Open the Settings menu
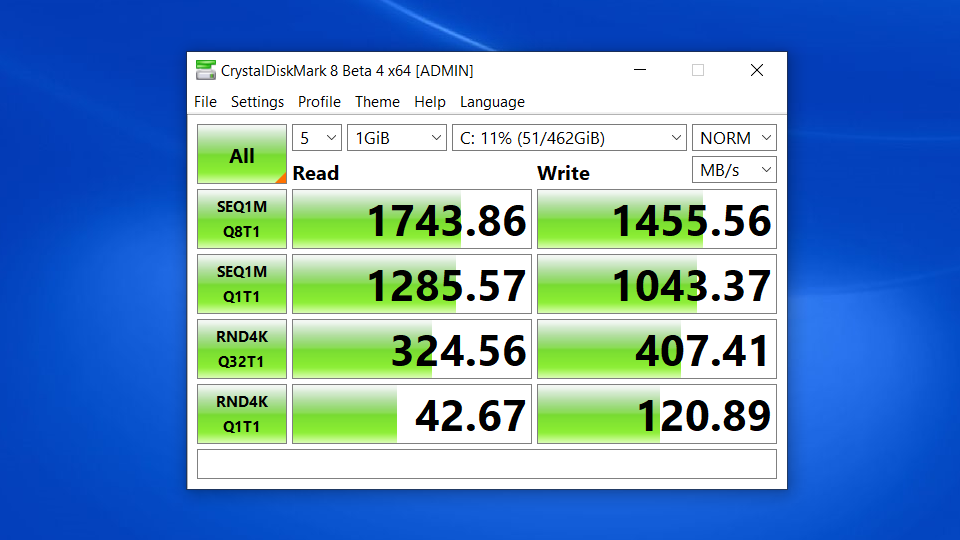 pyautogui.click(x=257, y=102)
